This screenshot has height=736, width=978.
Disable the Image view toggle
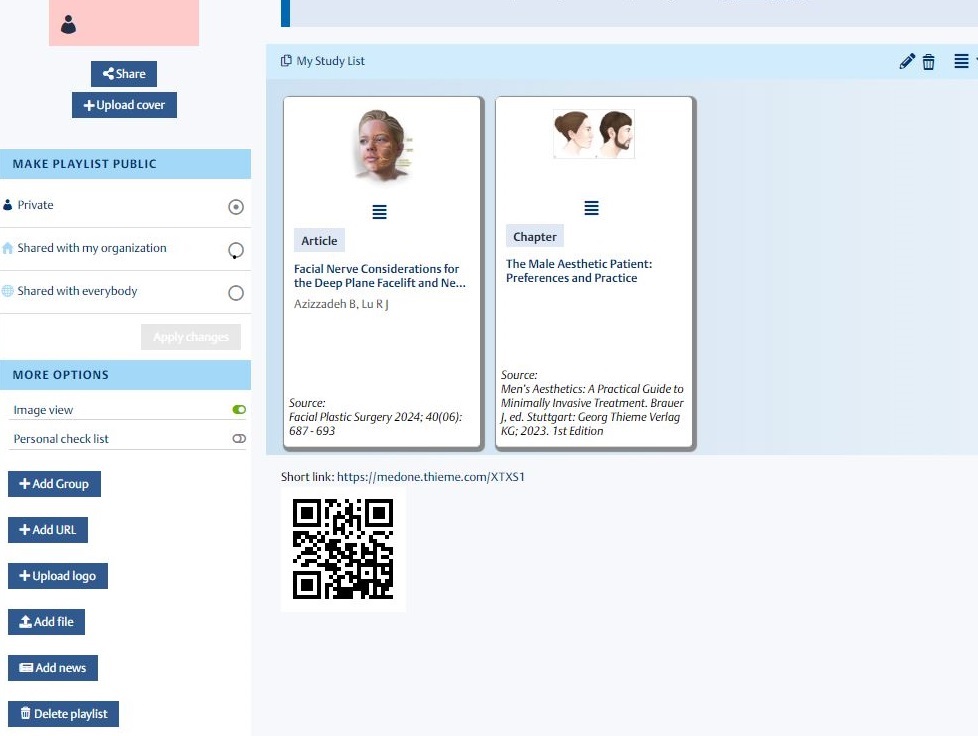239,410
